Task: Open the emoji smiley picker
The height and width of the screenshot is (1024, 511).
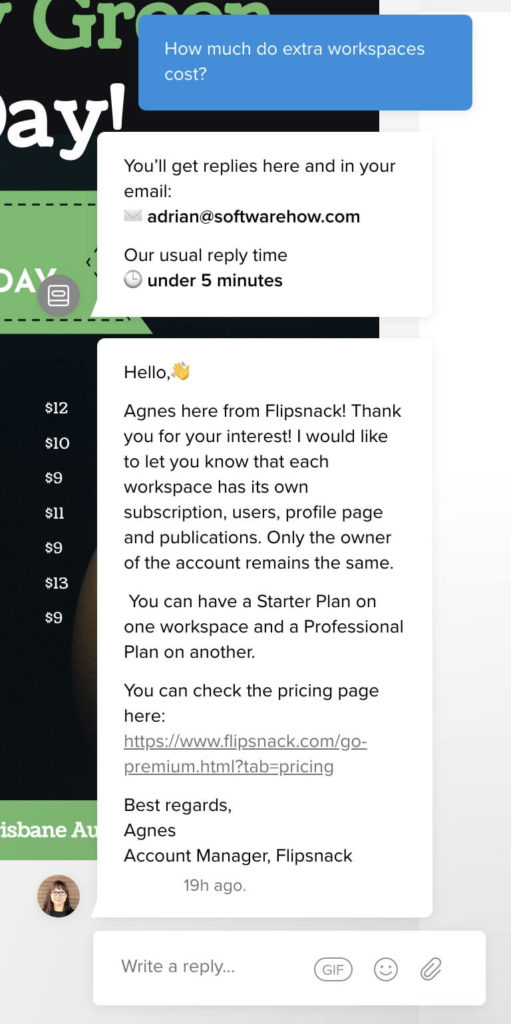Action: point(386,969)
